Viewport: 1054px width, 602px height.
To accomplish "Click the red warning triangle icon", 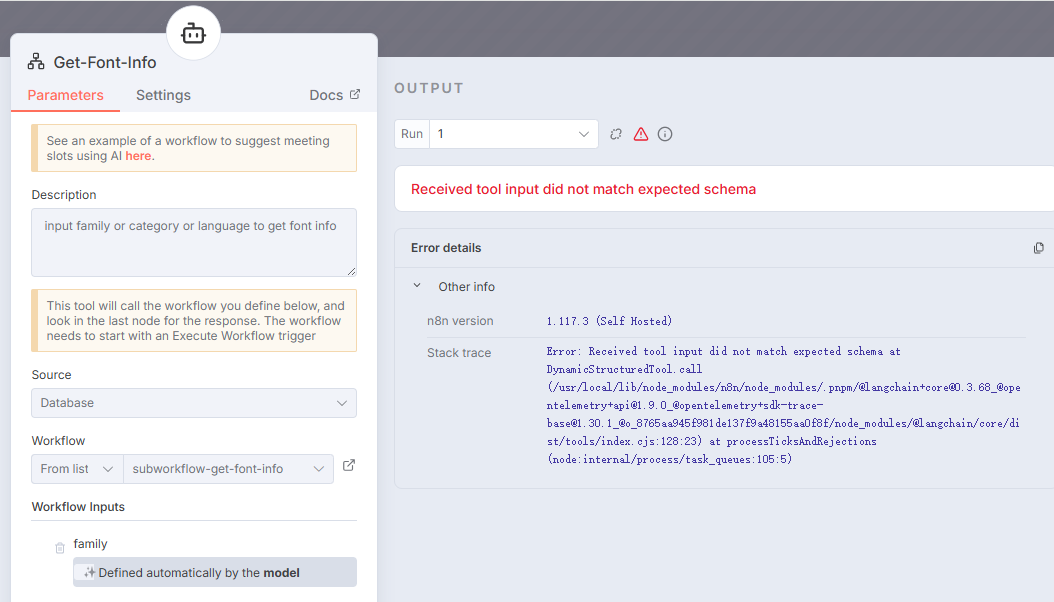I will (641, 134).
